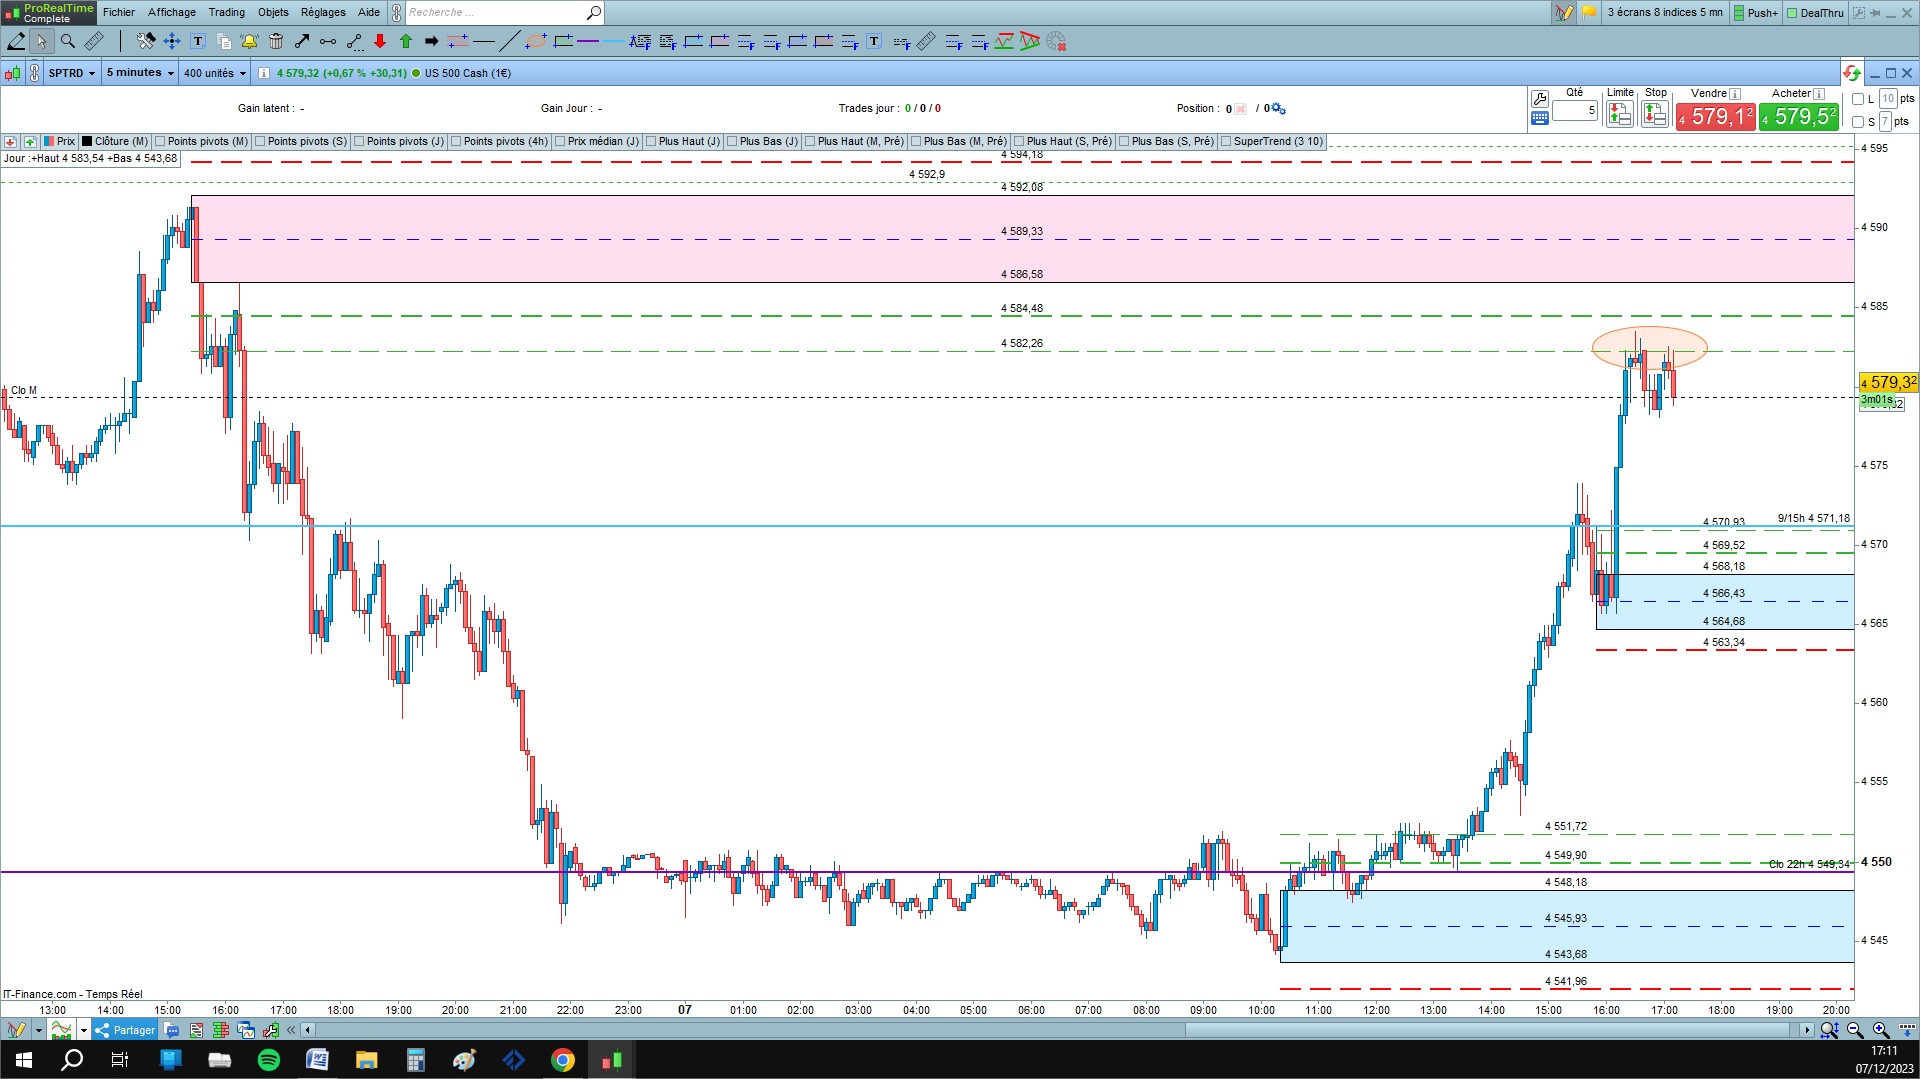Open the SPTRD symbol dropdown
The width and height of the screenshot is (1920, 1079).
(72, 73)
